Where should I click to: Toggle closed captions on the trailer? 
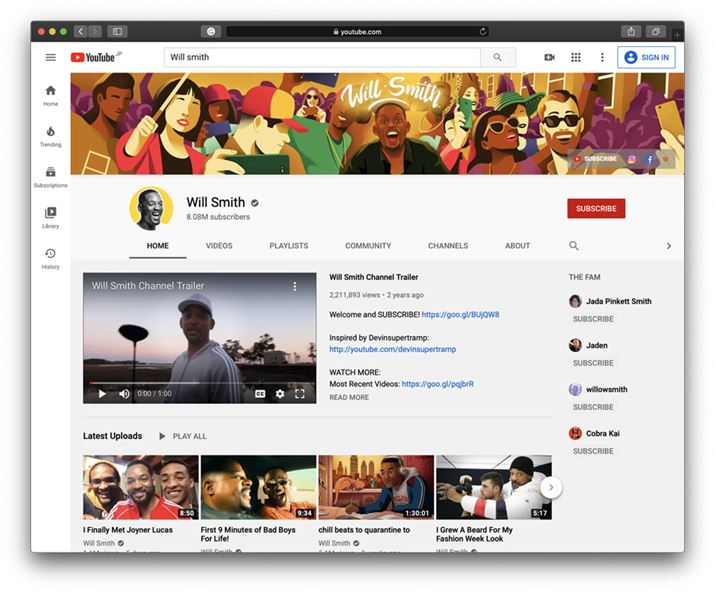click(260, 394)
